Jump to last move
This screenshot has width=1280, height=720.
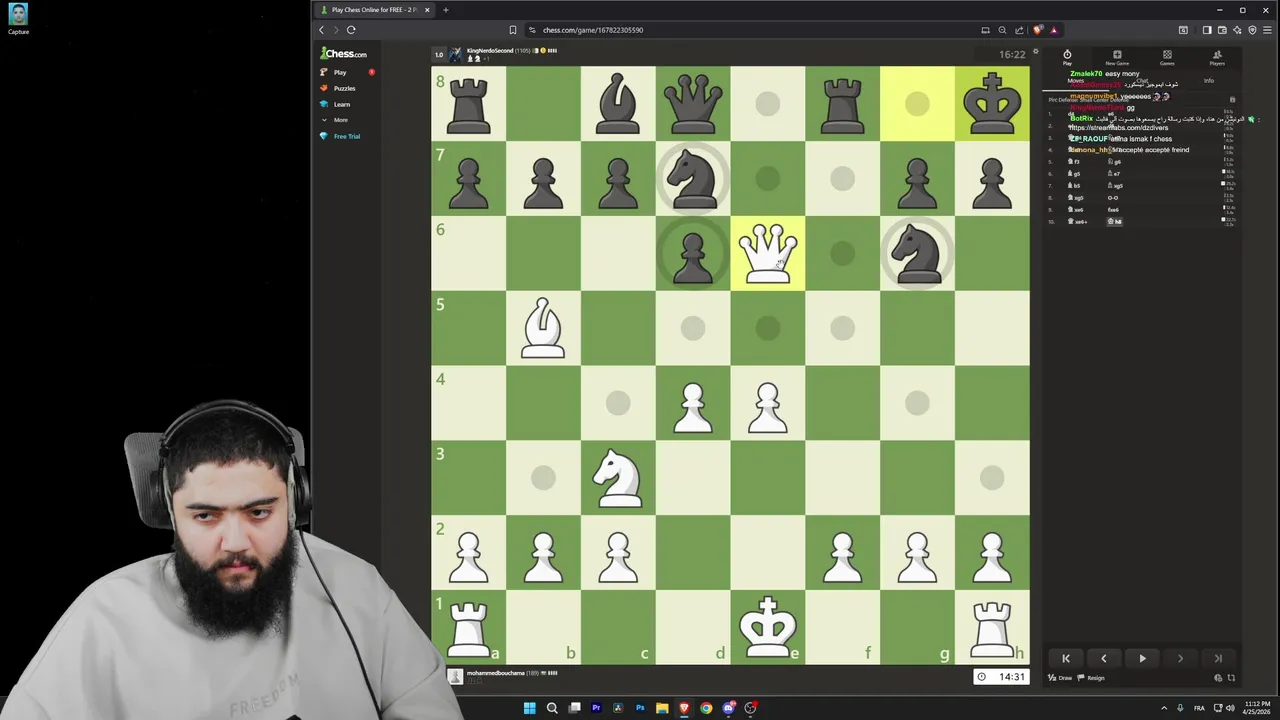coord(1218,658)
